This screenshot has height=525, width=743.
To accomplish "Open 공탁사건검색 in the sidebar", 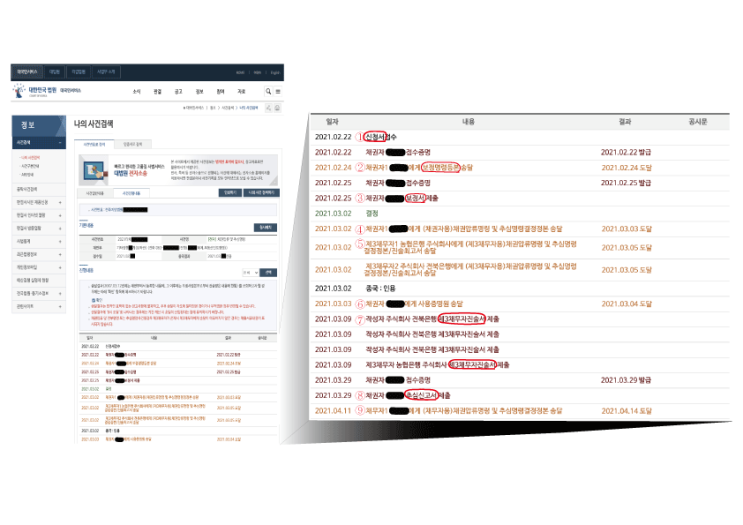I will (39, 189).
